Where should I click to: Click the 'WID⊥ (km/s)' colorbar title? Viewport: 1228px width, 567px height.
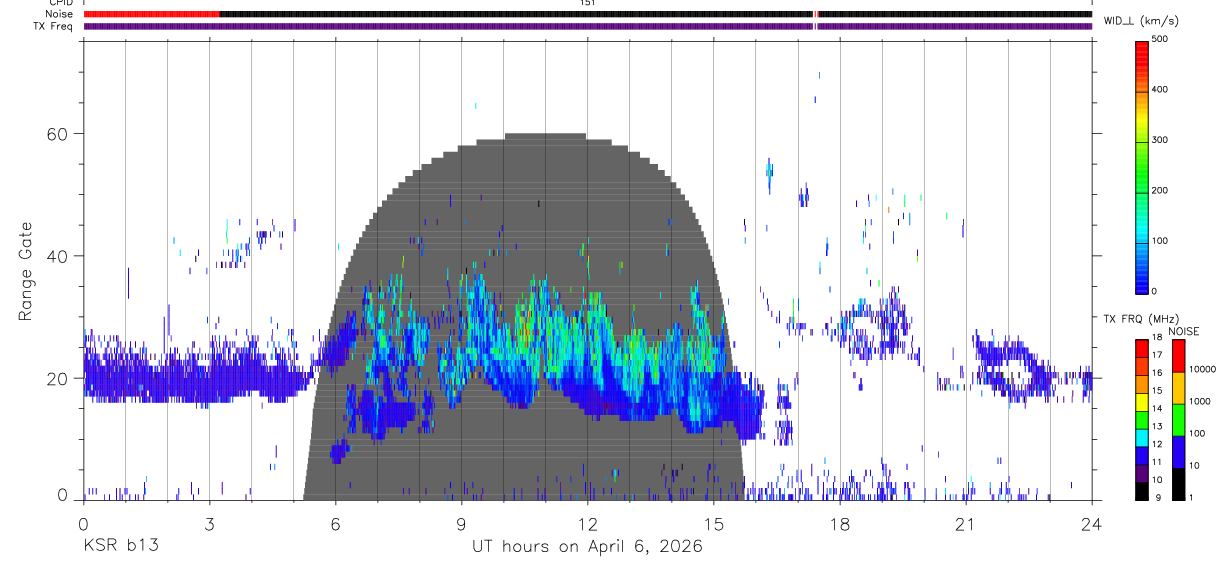1141,20
